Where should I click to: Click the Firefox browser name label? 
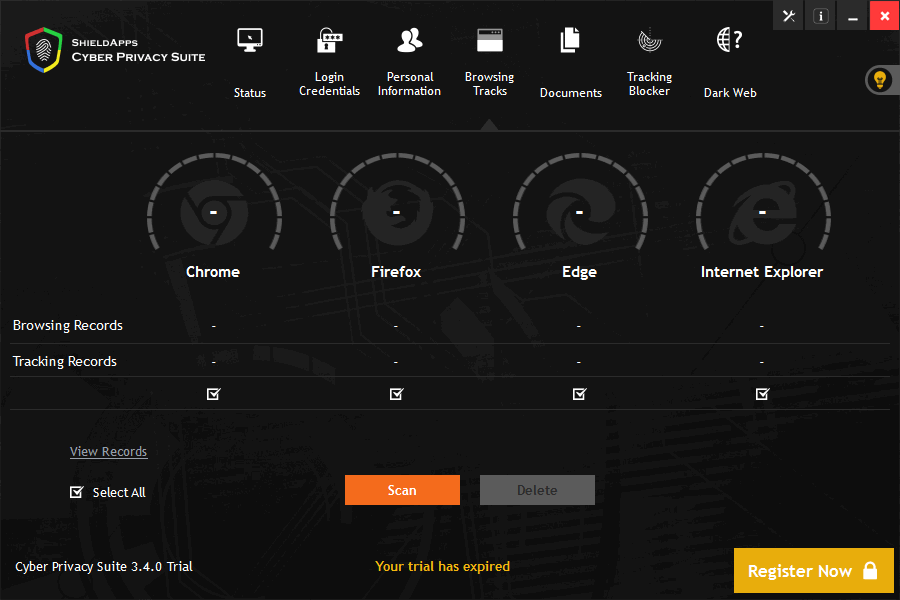click(x=396, y=272)
